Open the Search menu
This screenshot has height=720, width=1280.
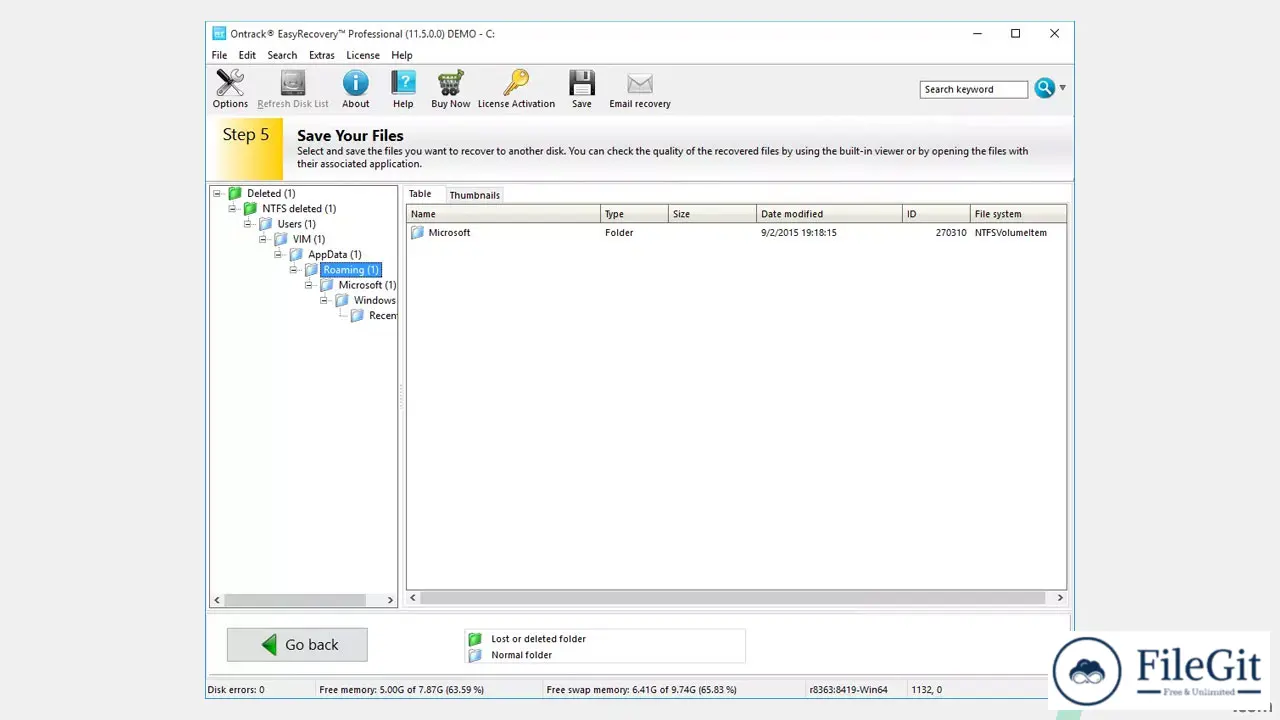coord(282,55)
